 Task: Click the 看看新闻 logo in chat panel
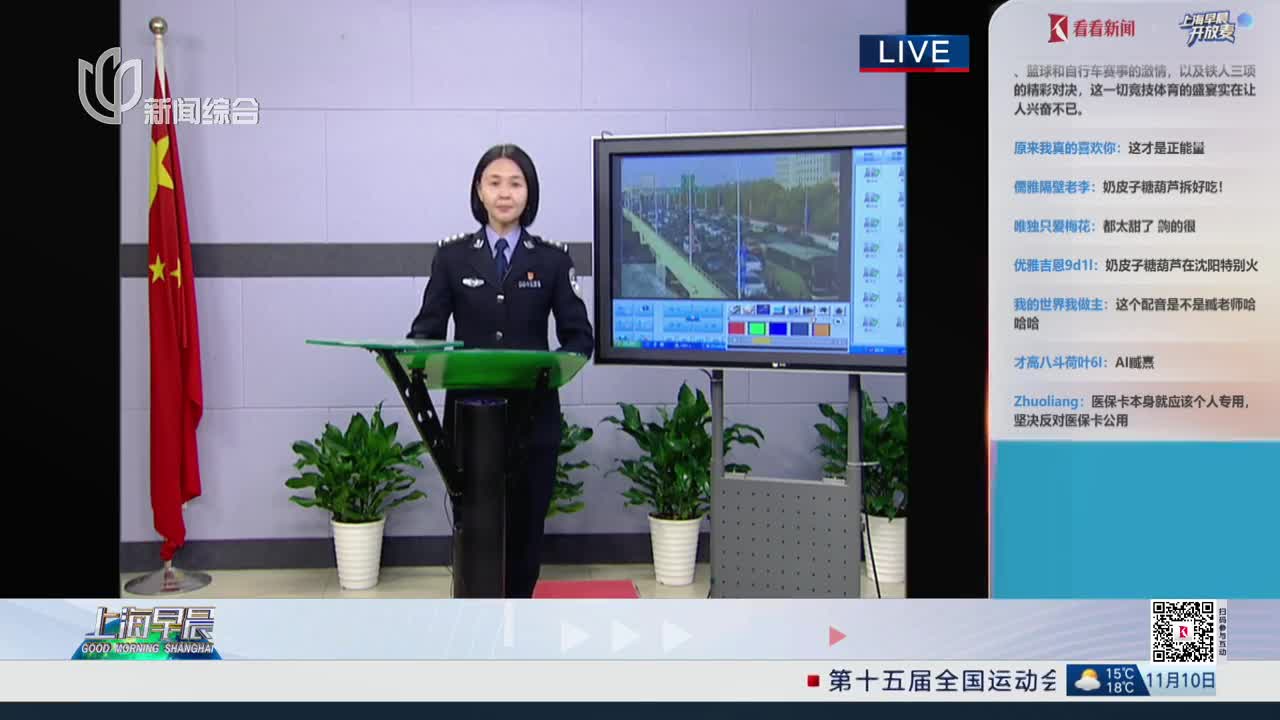click(x=1091, y=28)
